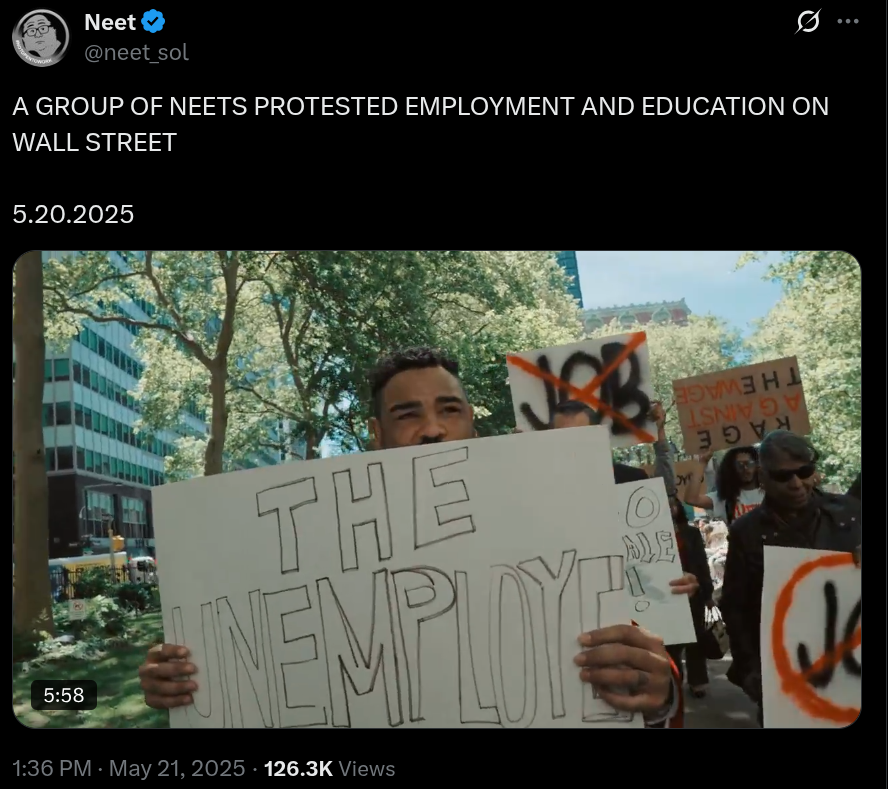Click the May 21, 2025 post date
This screenshot has width=888, height=789.
click(177, 769)
